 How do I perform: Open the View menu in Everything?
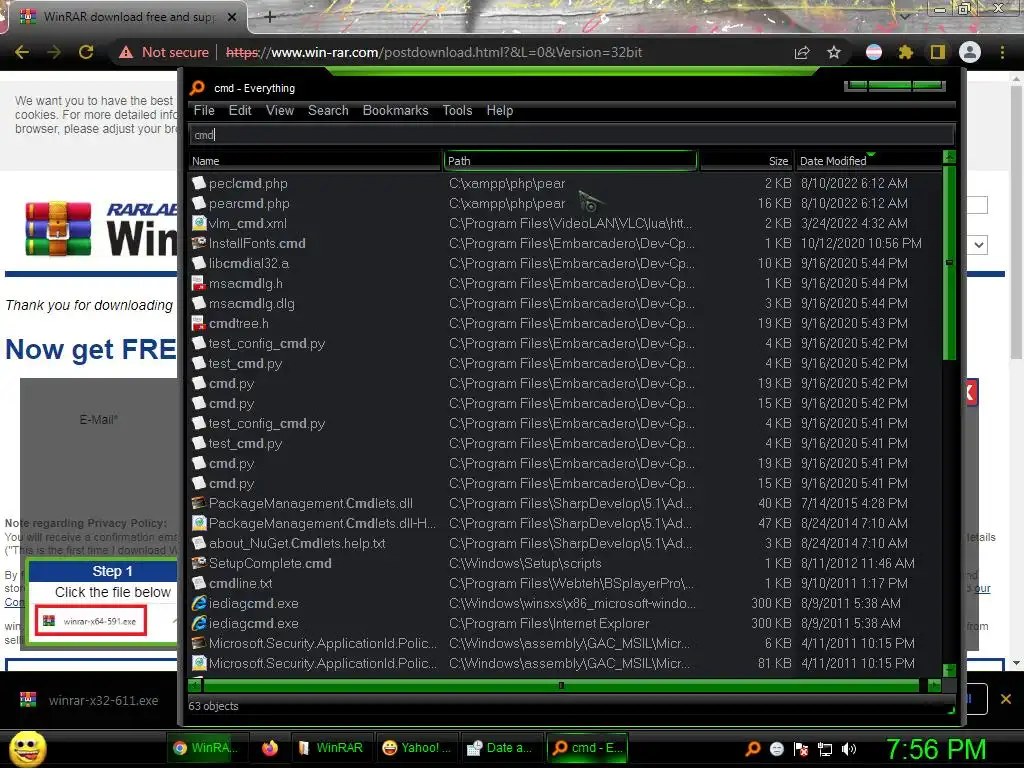[280, 110]
